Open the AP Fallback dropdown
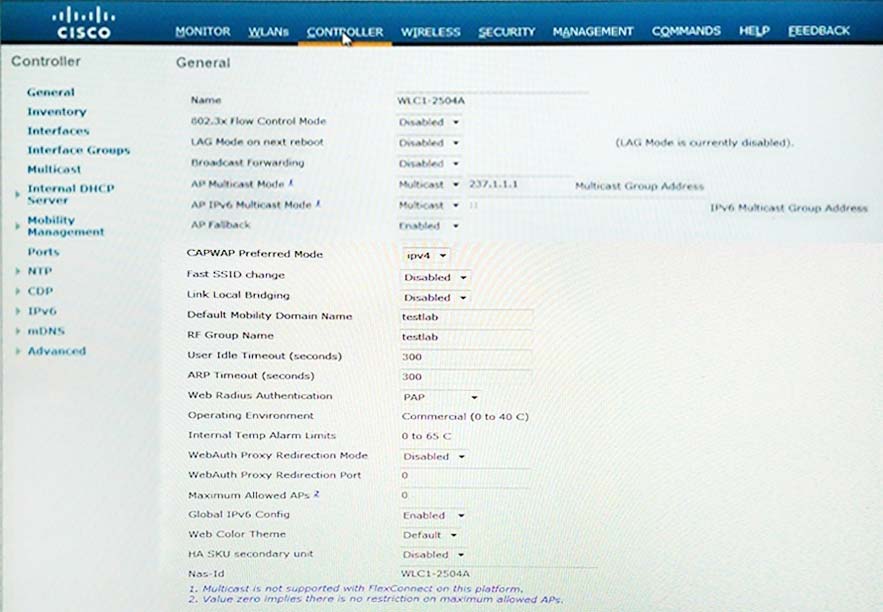883x612 pixels. (429, 226)
